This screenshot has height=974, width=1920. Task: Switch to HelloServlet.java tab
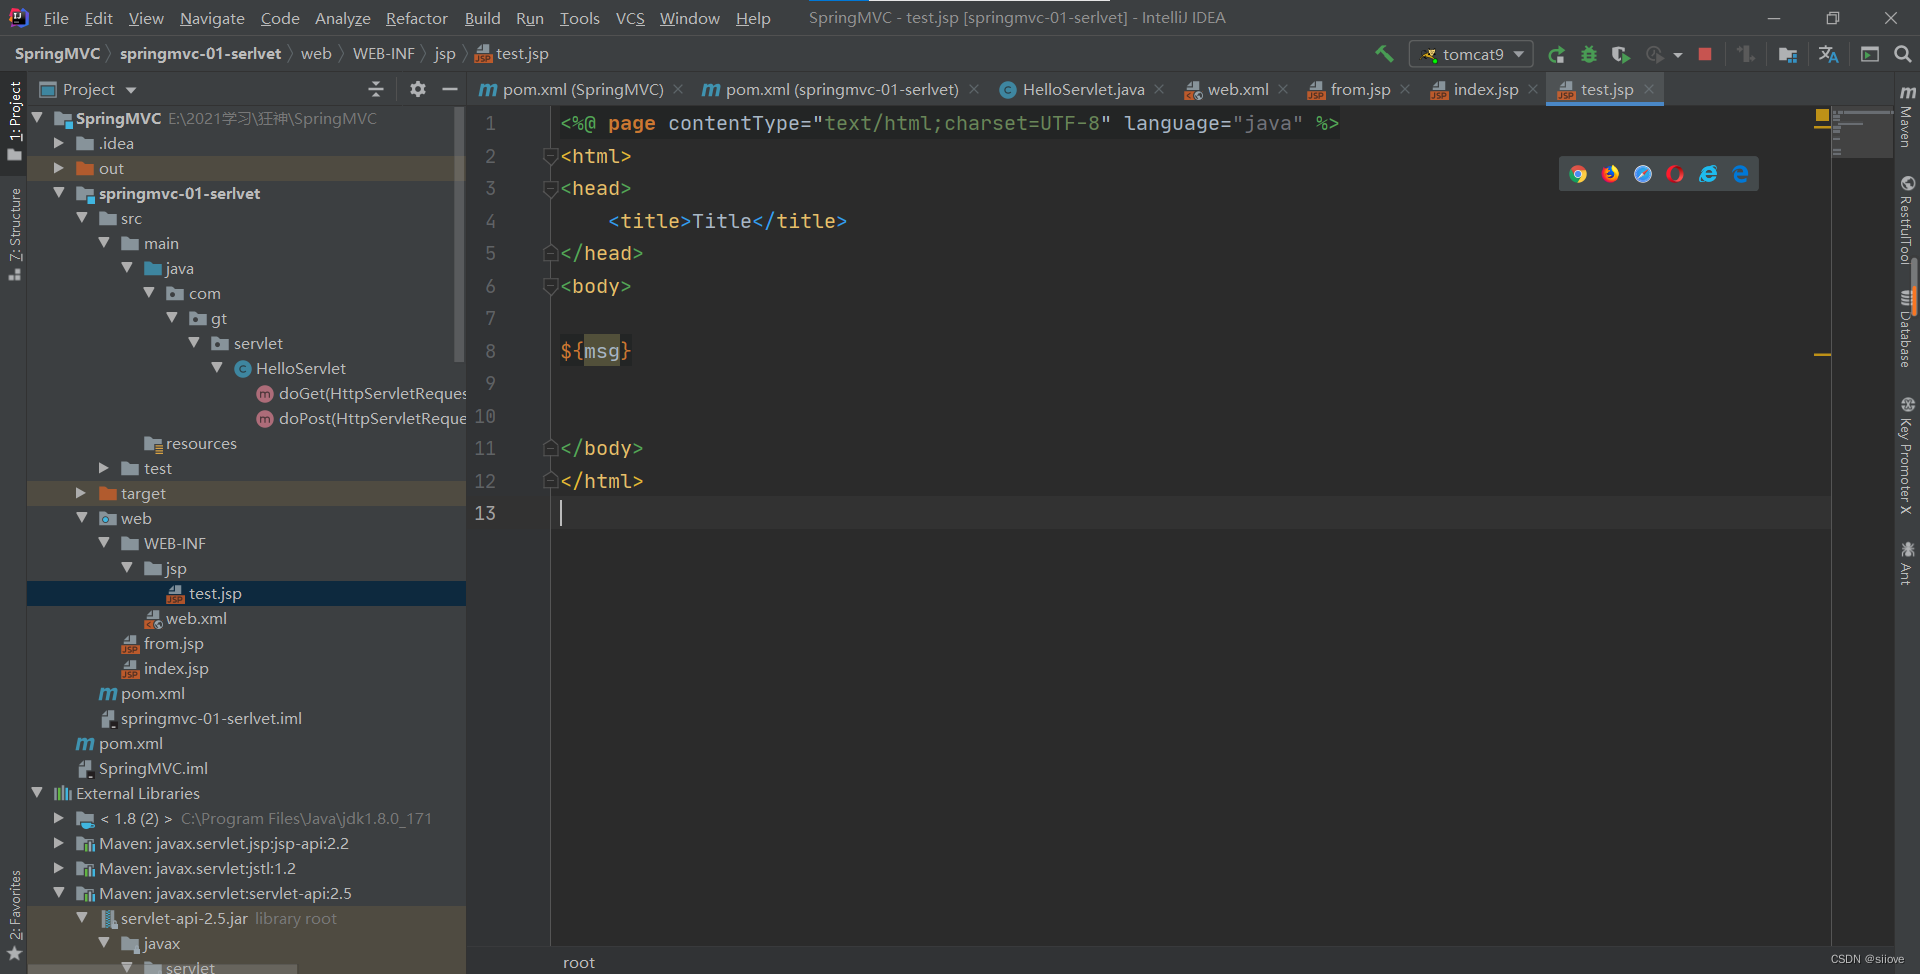pos(1083,90)
